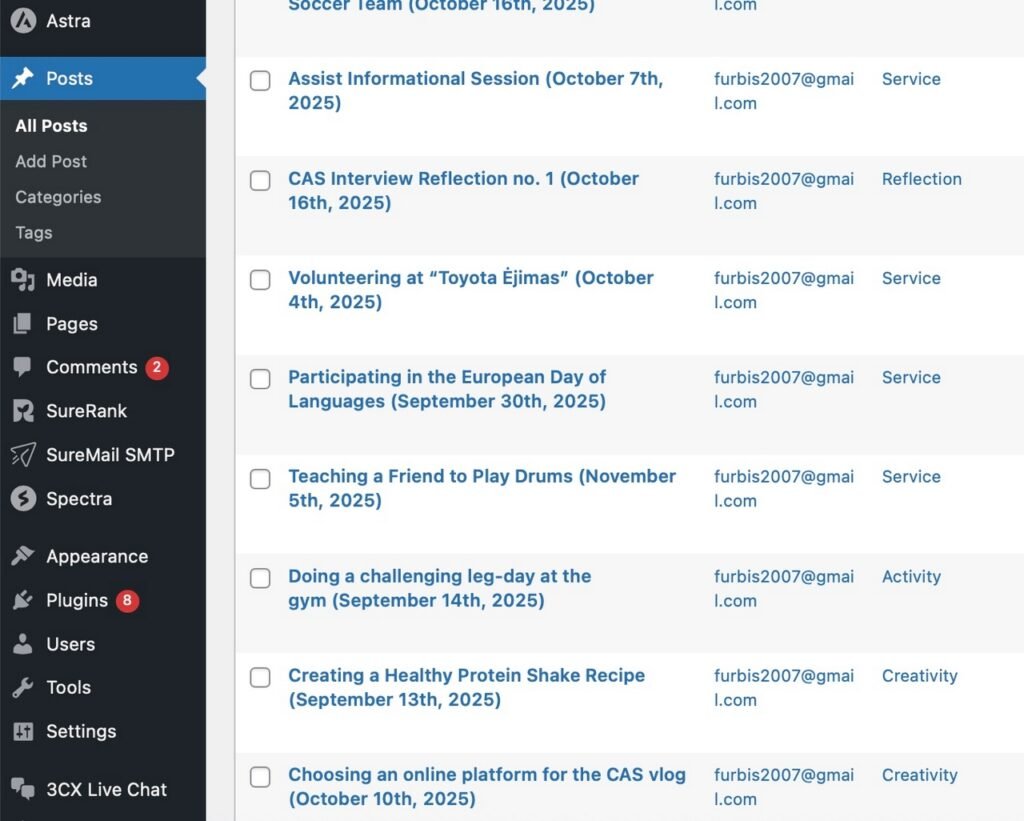Click the Plugins plug icon

click(x=22, y=601)
